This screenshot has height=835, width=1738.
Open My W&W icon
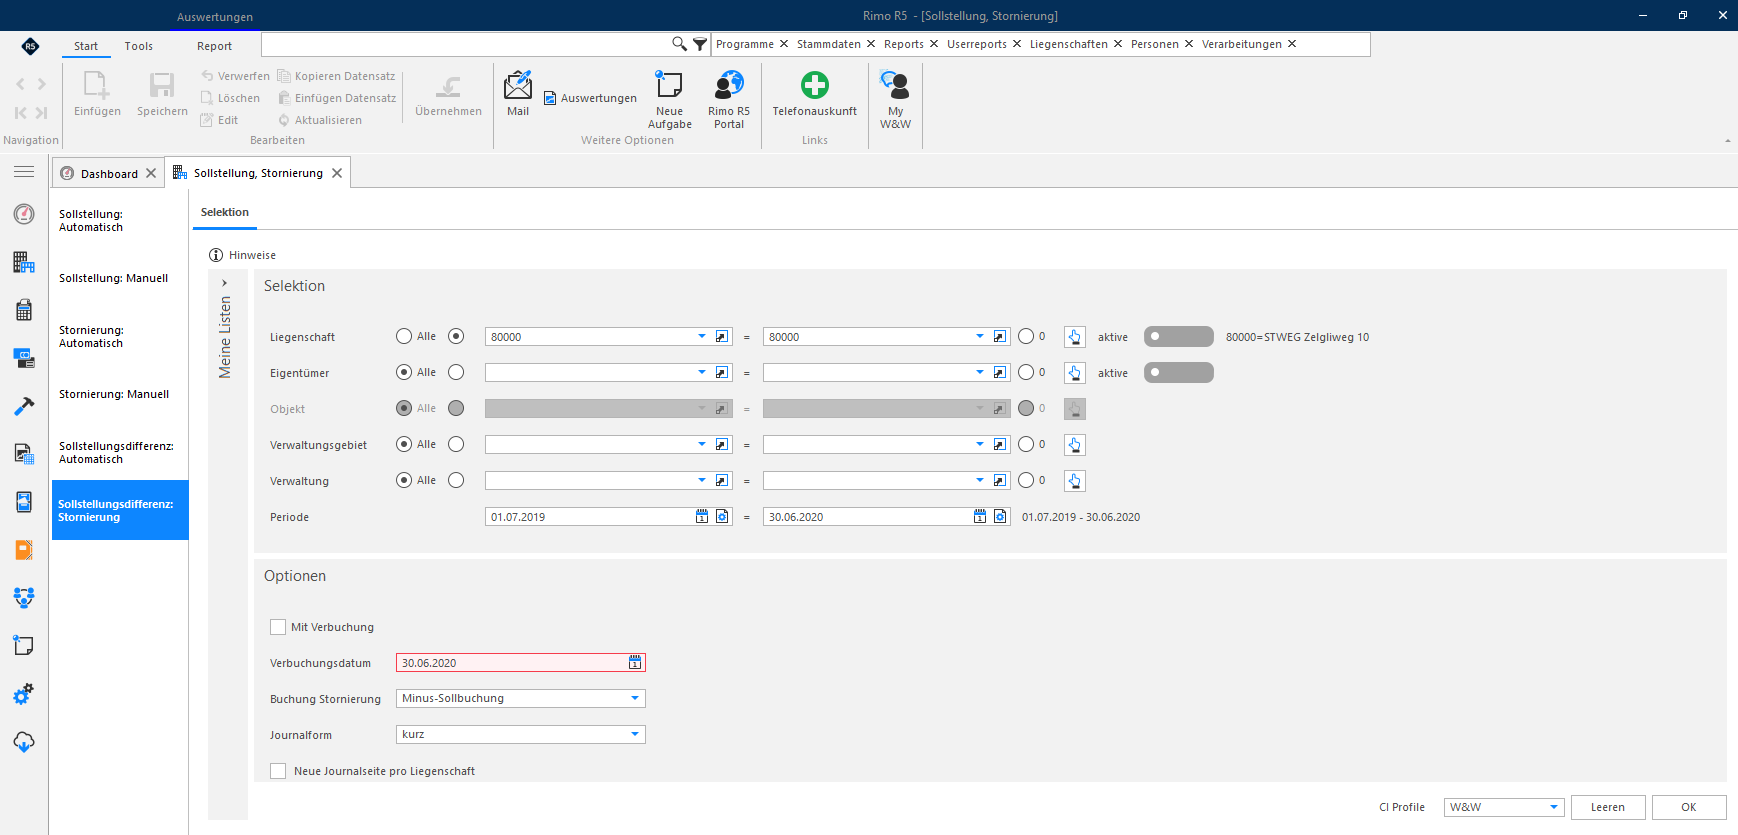point(895,99)
